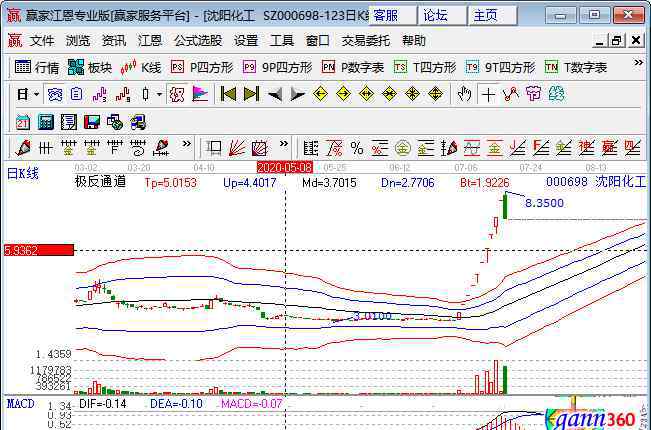651x430 pixels.
Task: Open the candlestick chart type dropdown arrow
Action: tap(159, 95)
